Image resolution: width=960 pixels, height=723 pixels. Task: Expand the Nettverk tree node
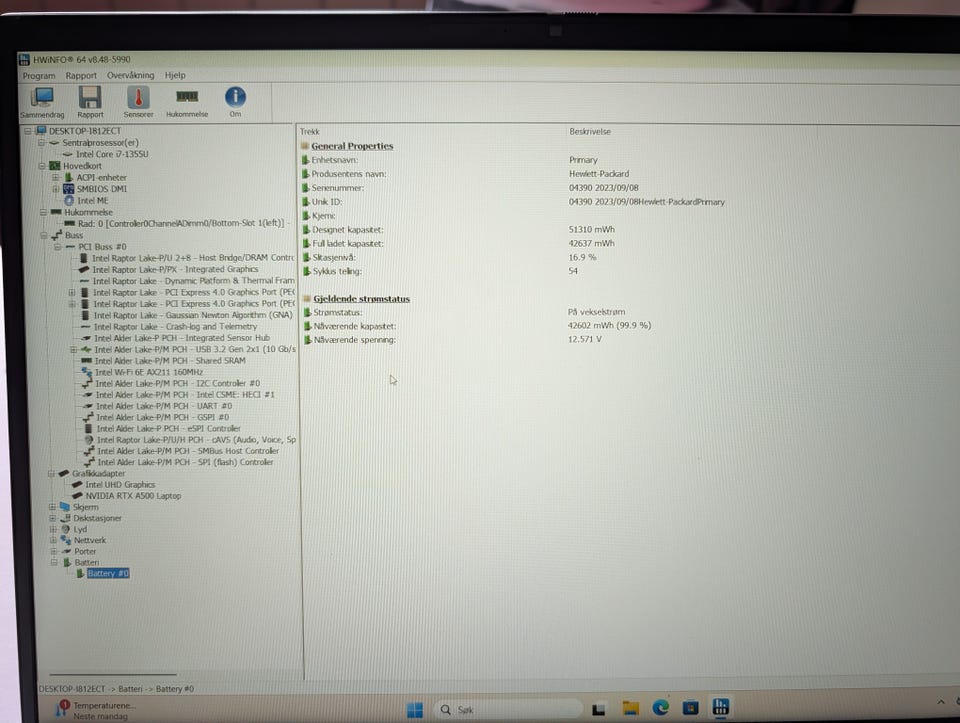click(53, 540)
